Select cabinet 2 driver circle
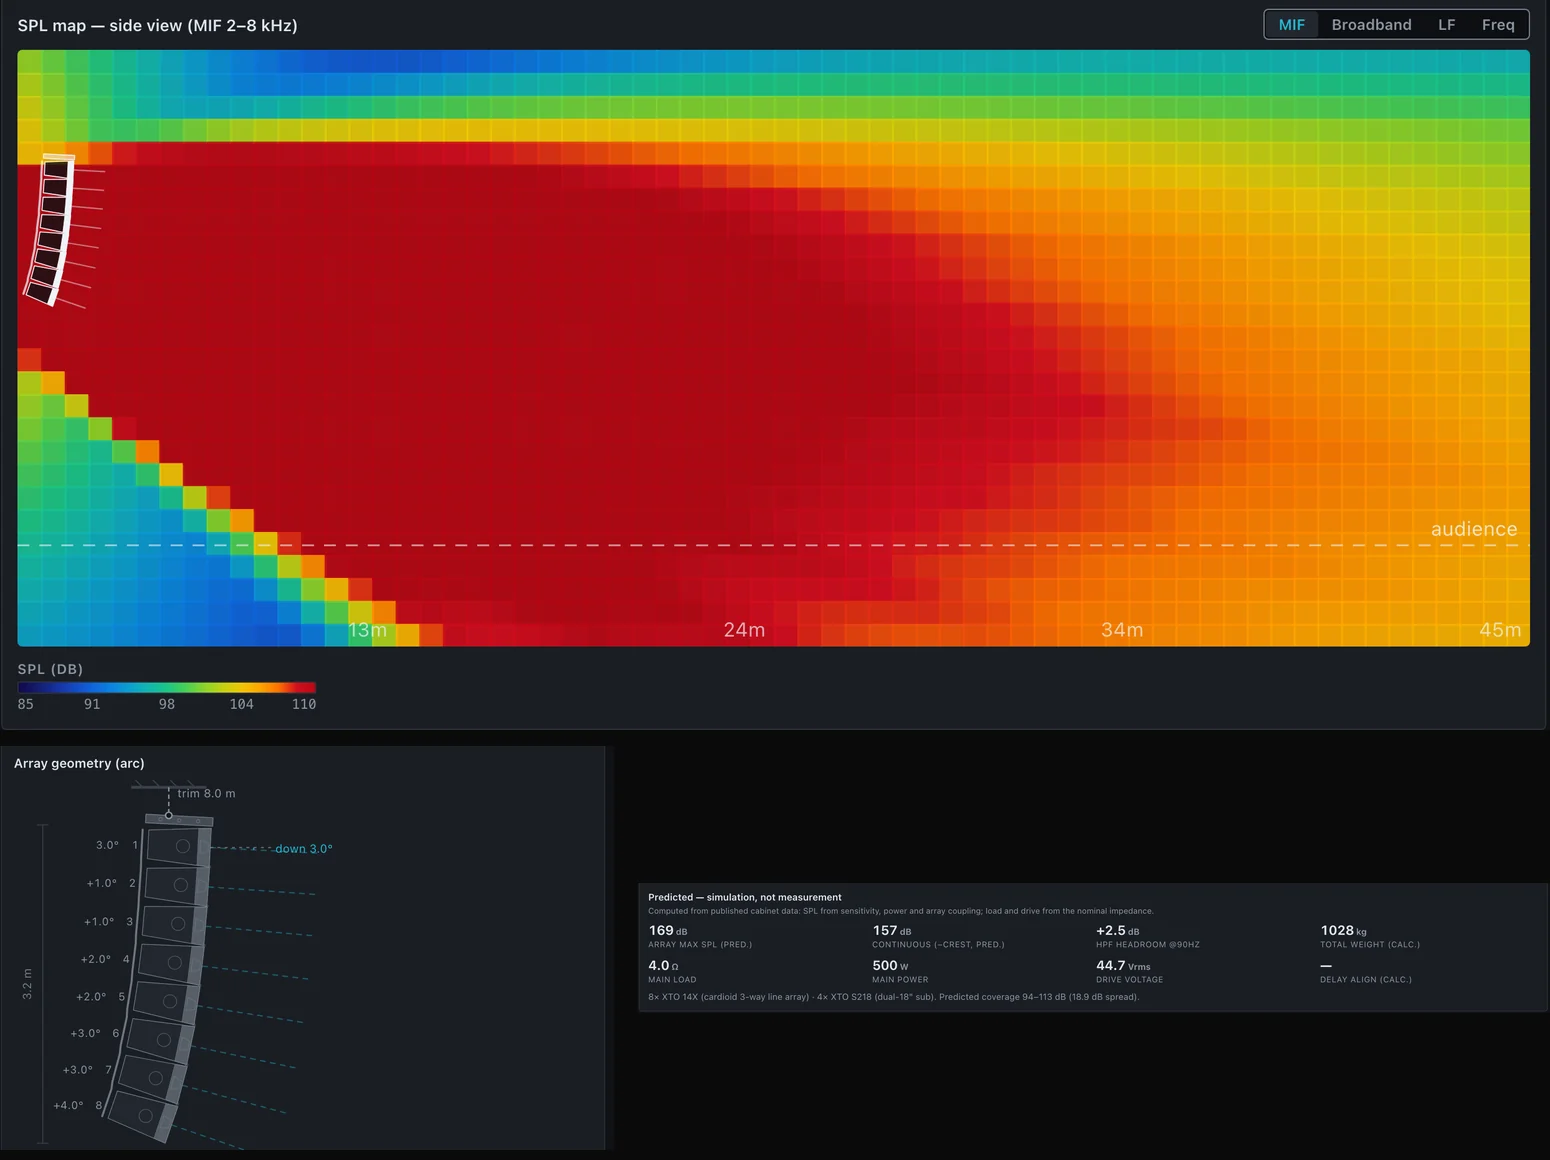The image size is (1550, 1160). [x=181, y=885]
